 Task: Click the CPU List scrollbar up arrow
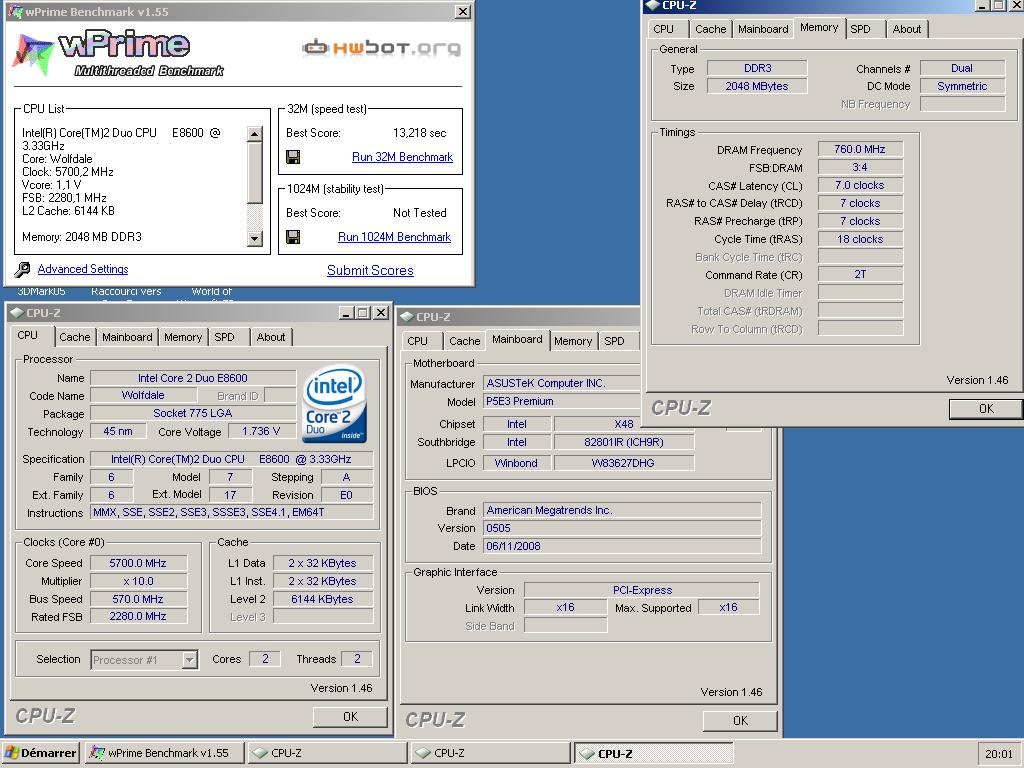point(255,134)
